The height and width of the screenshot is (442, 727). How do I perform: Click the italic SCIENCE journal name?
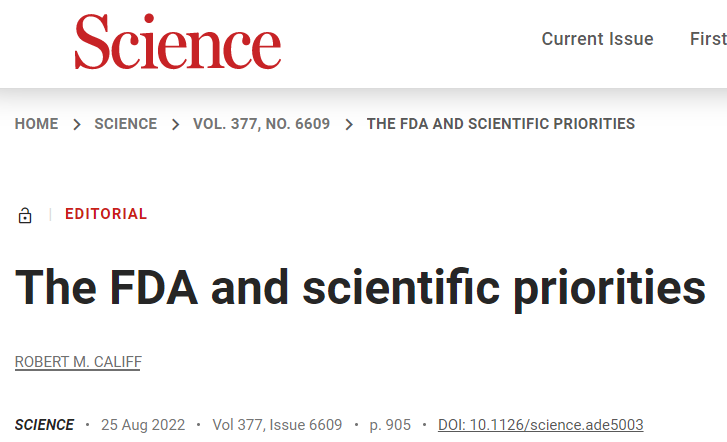click(44, 425)
